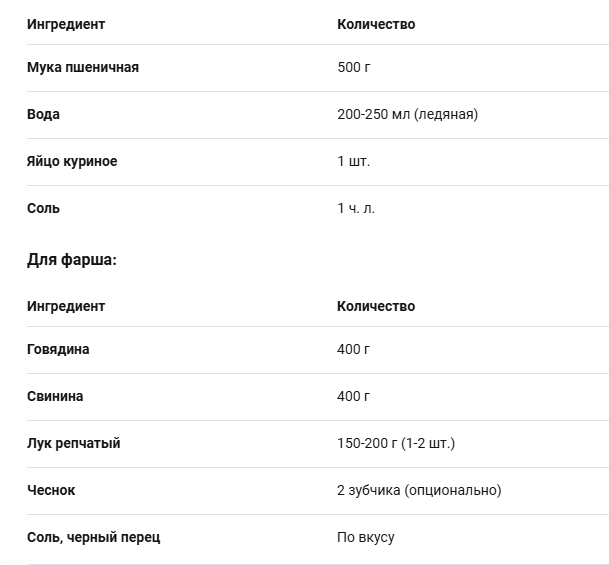Click the 'Яйцо куриное' ingredient cell
This screenshot has width=609, height=565.
[x=72, y=161]
